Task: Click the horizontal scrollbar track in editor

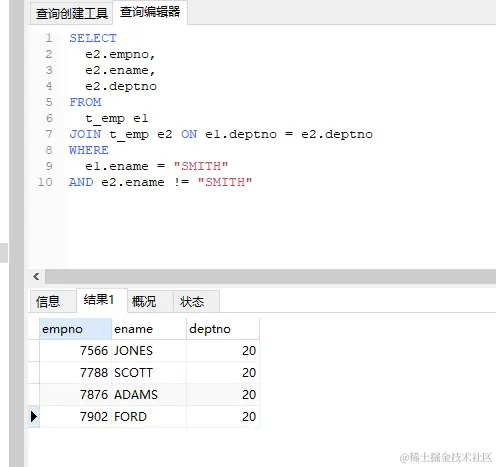Action: point(270,276)
